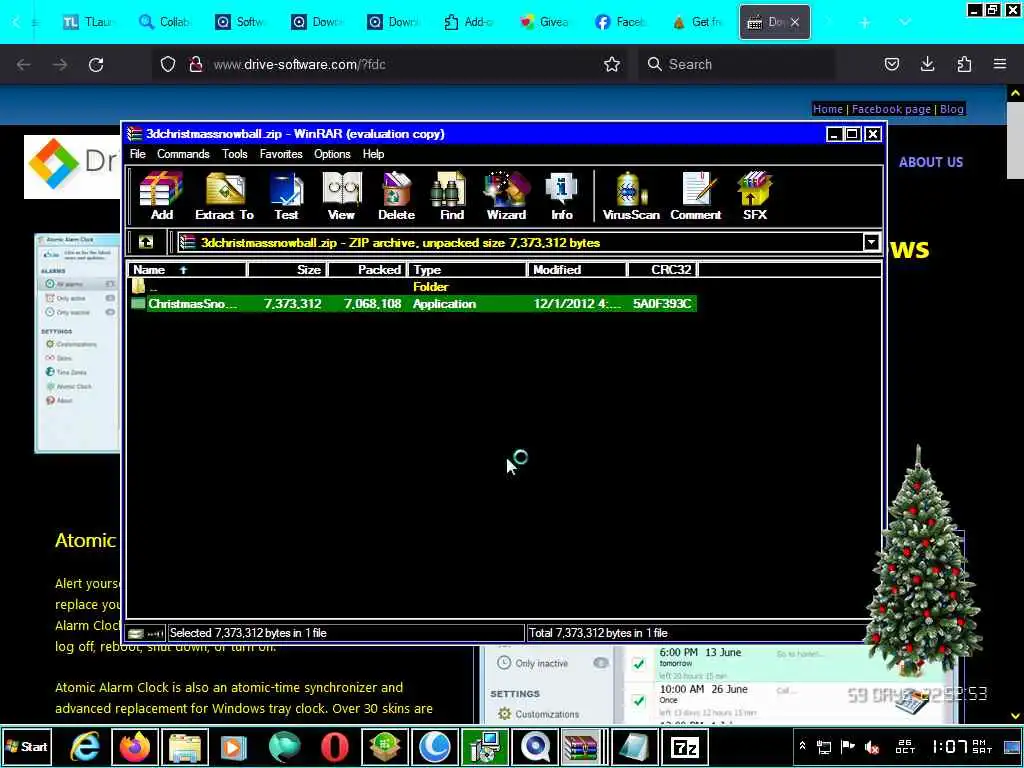This screenshot has width=1024, height=768.
Task: Open the Options menu
Action: pyautogui.click(x=332, y=154)
